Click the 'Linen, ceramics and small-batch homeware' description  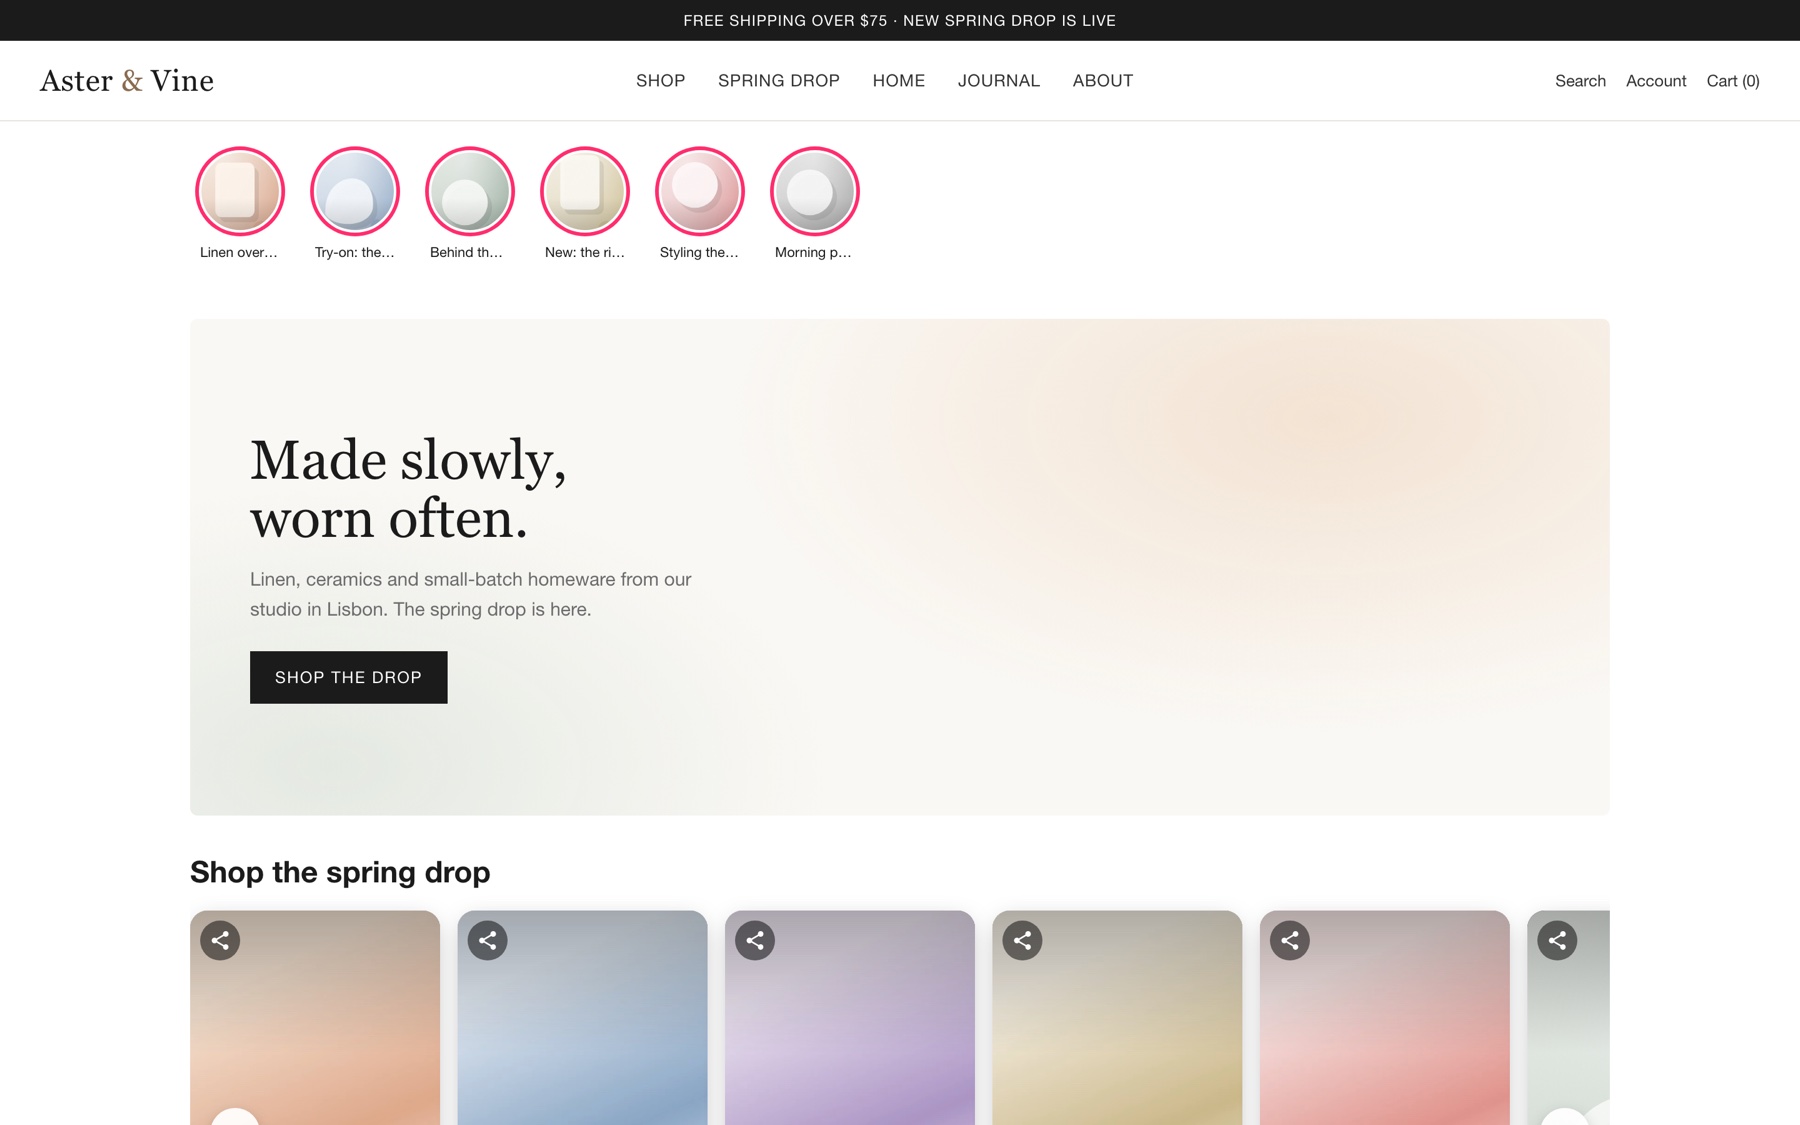tap(471, 594)
